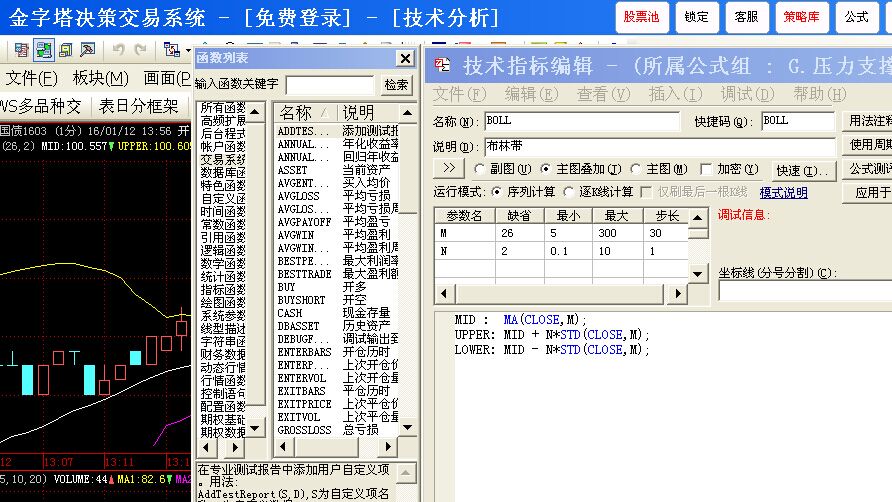Open the 帮助(H) menu in indicator editor
The image size is (892, 502).
820,94
